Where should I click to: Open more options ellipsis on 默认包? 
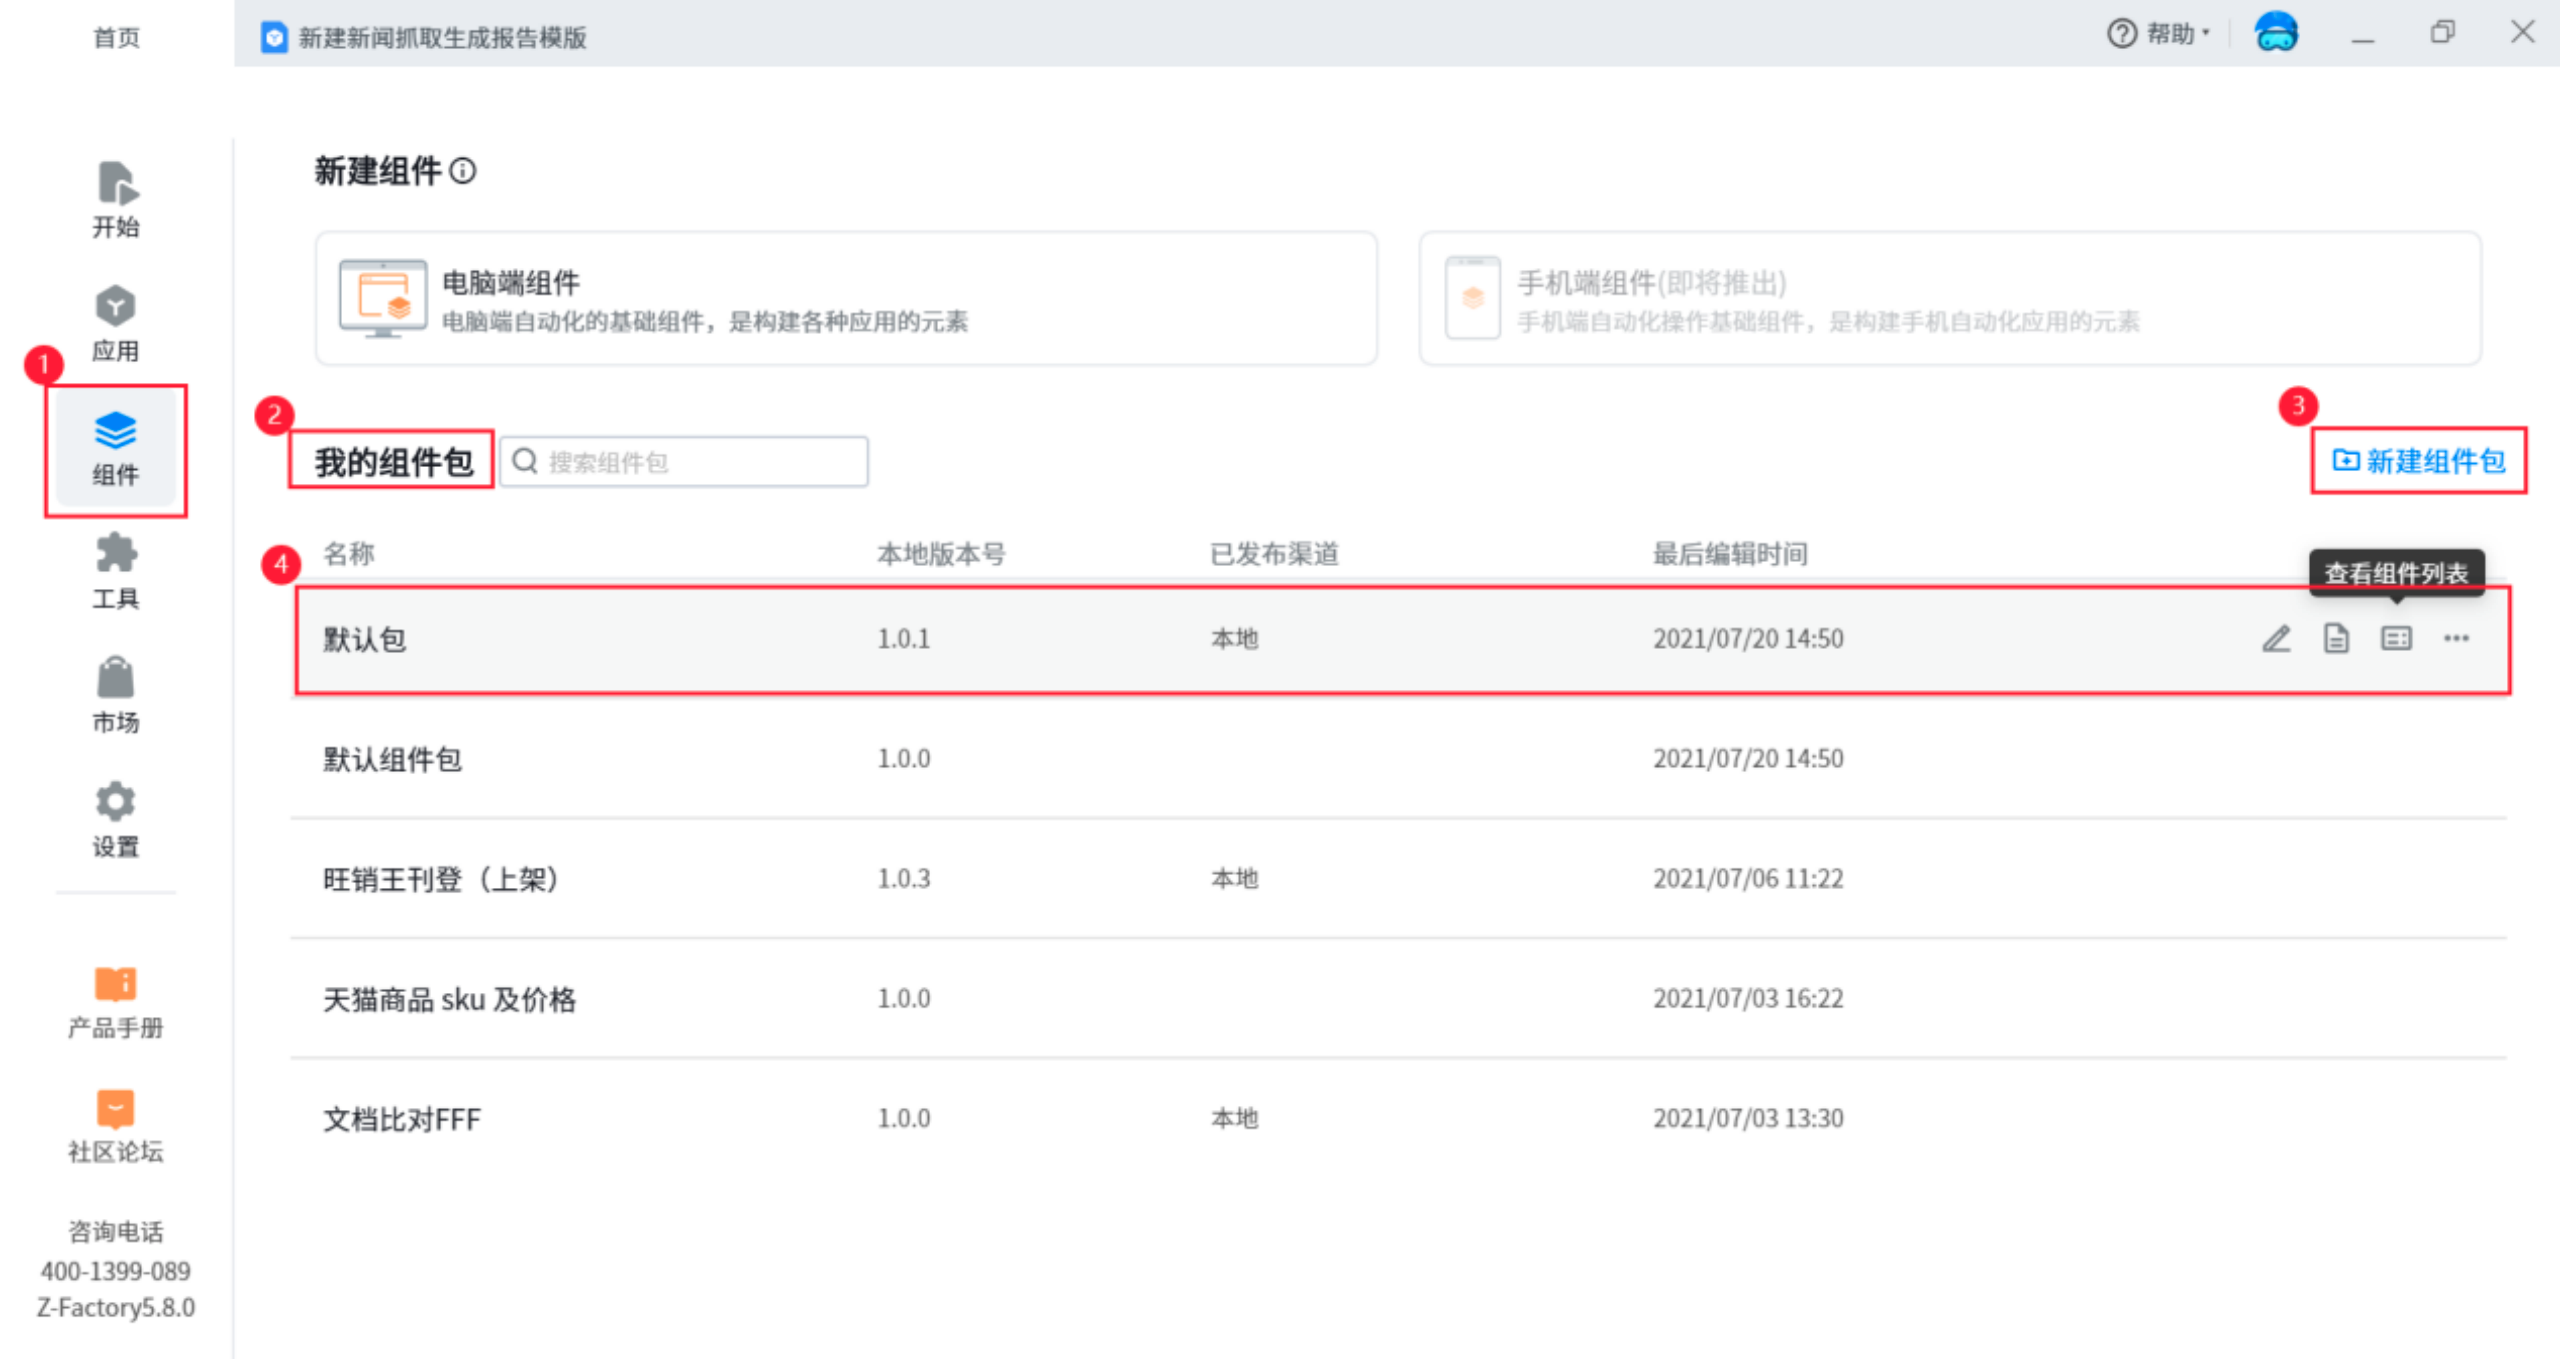click(2456, 638)
